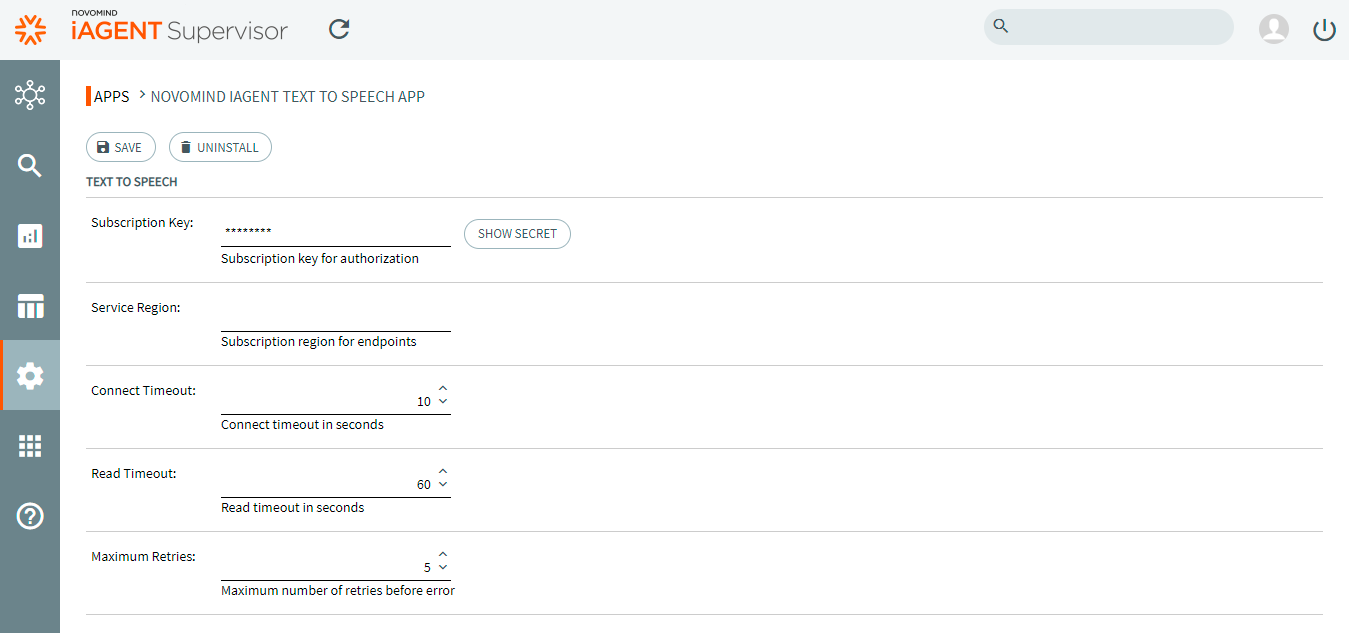
Task: Increase Connect Timeout with up arrow
Action: (x=443, y=388)
